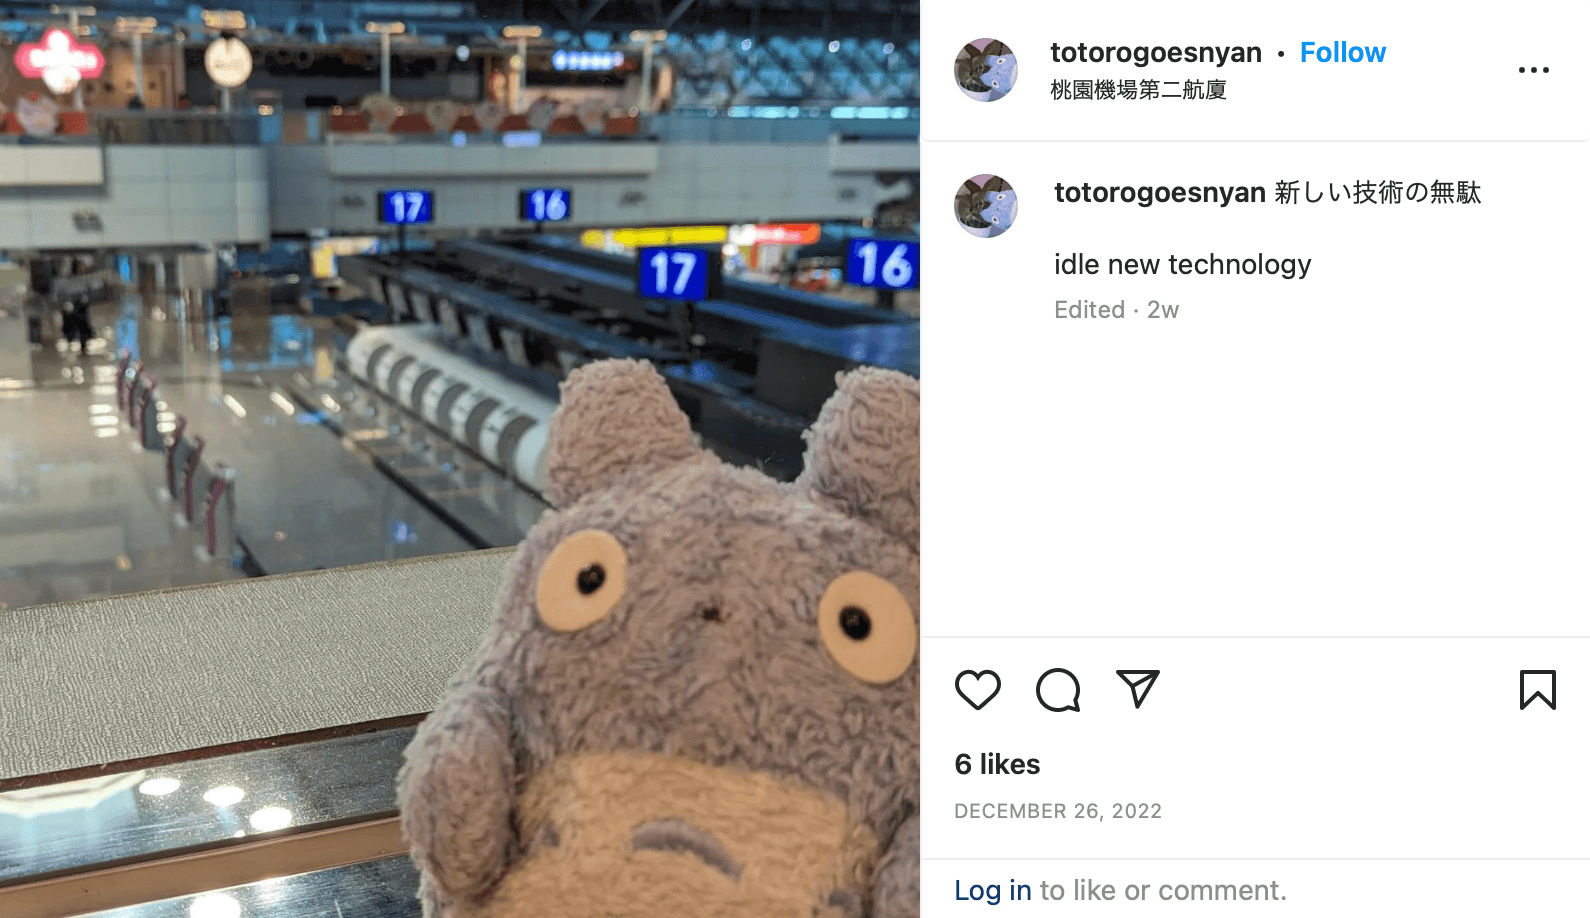
Task: Click header profile avatar picture
Action: coord(986,70)
